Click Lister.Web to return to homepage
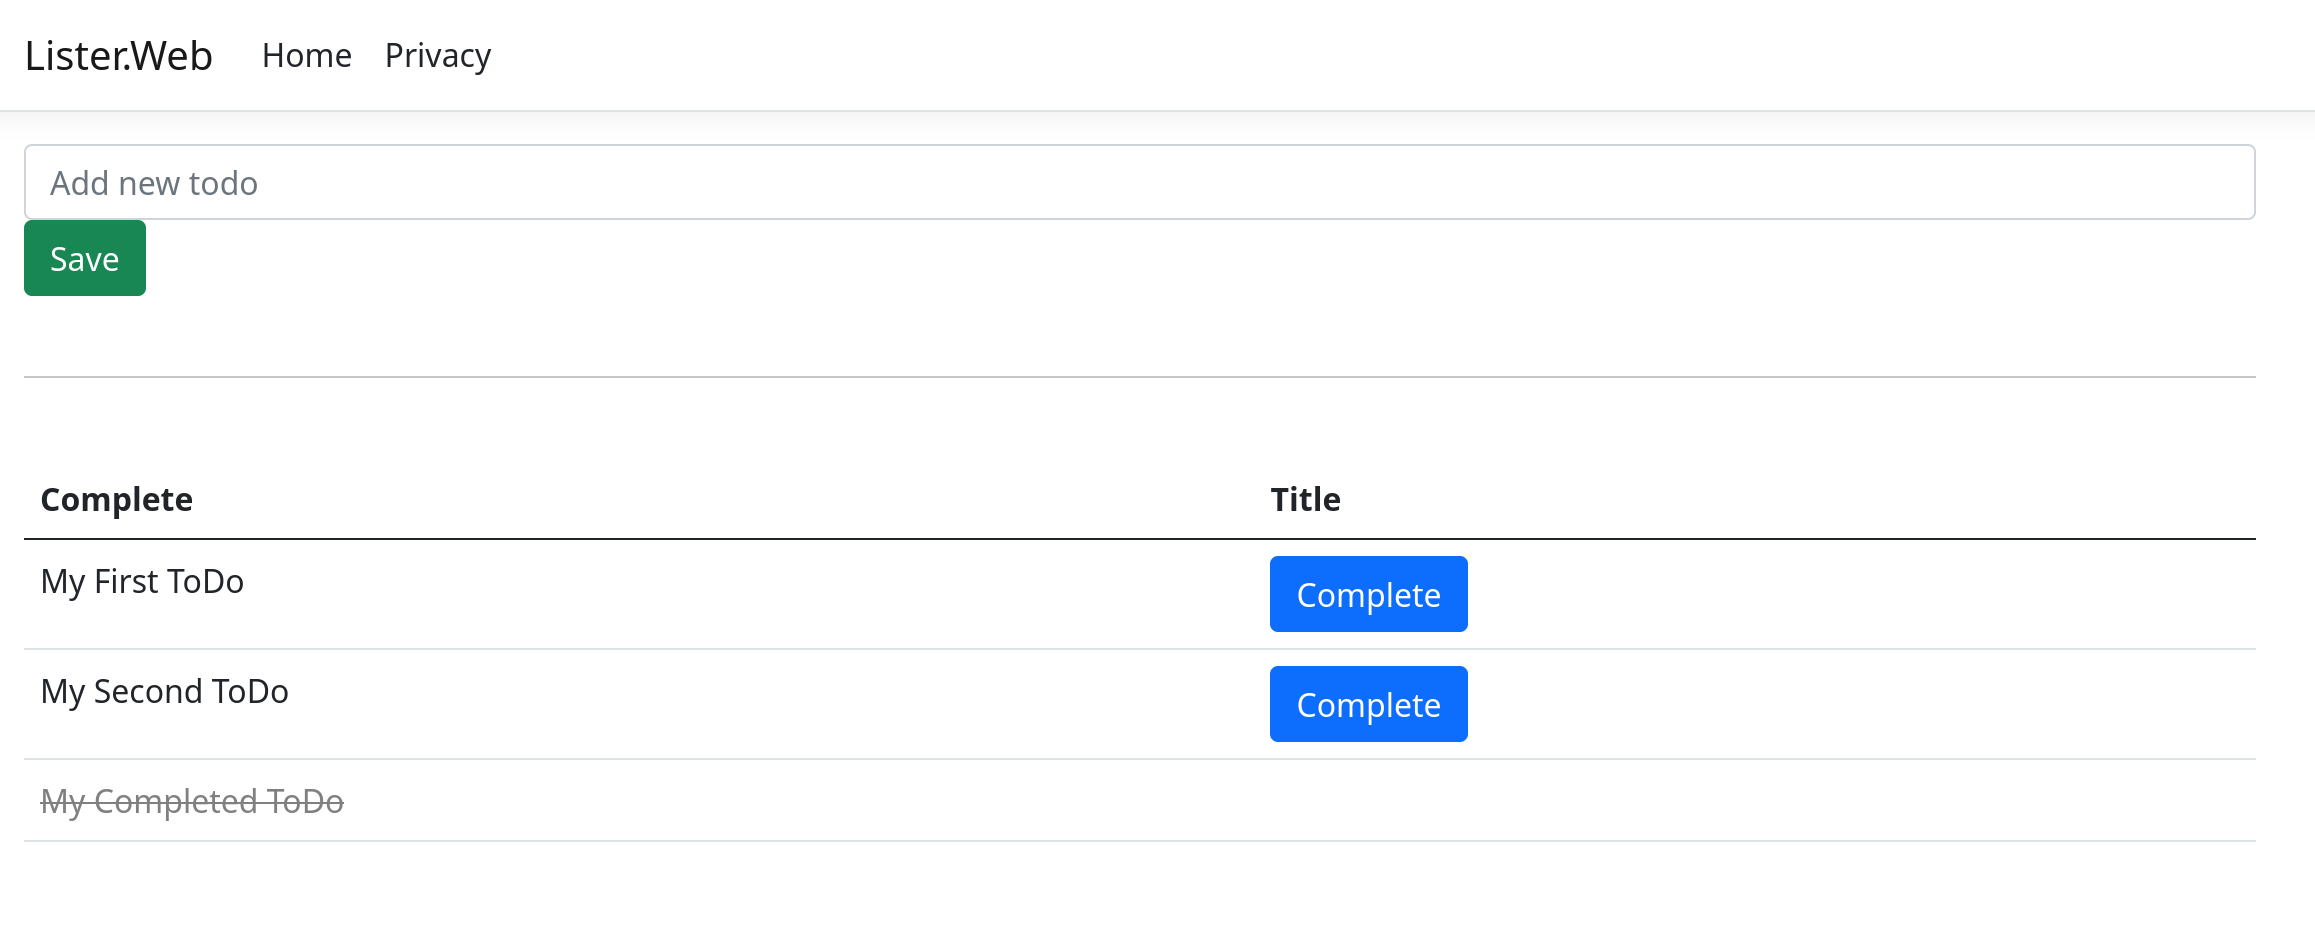Image resolution: width=2315 pixels, height=930 pixels. (117, 55)
